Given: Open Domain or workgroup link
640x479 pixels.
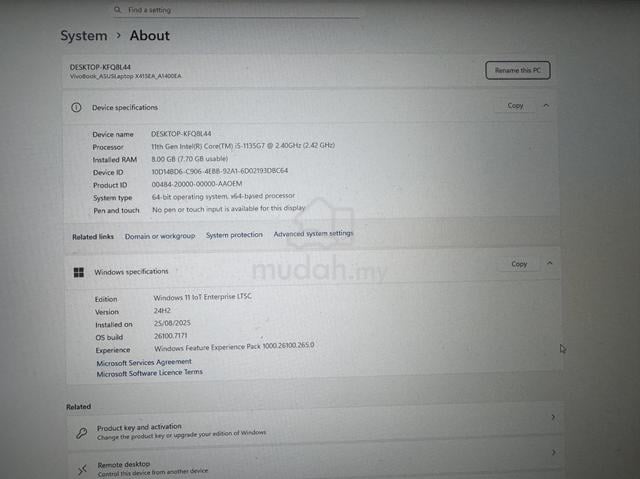Looking at the screenshot, I should (160, 236).
